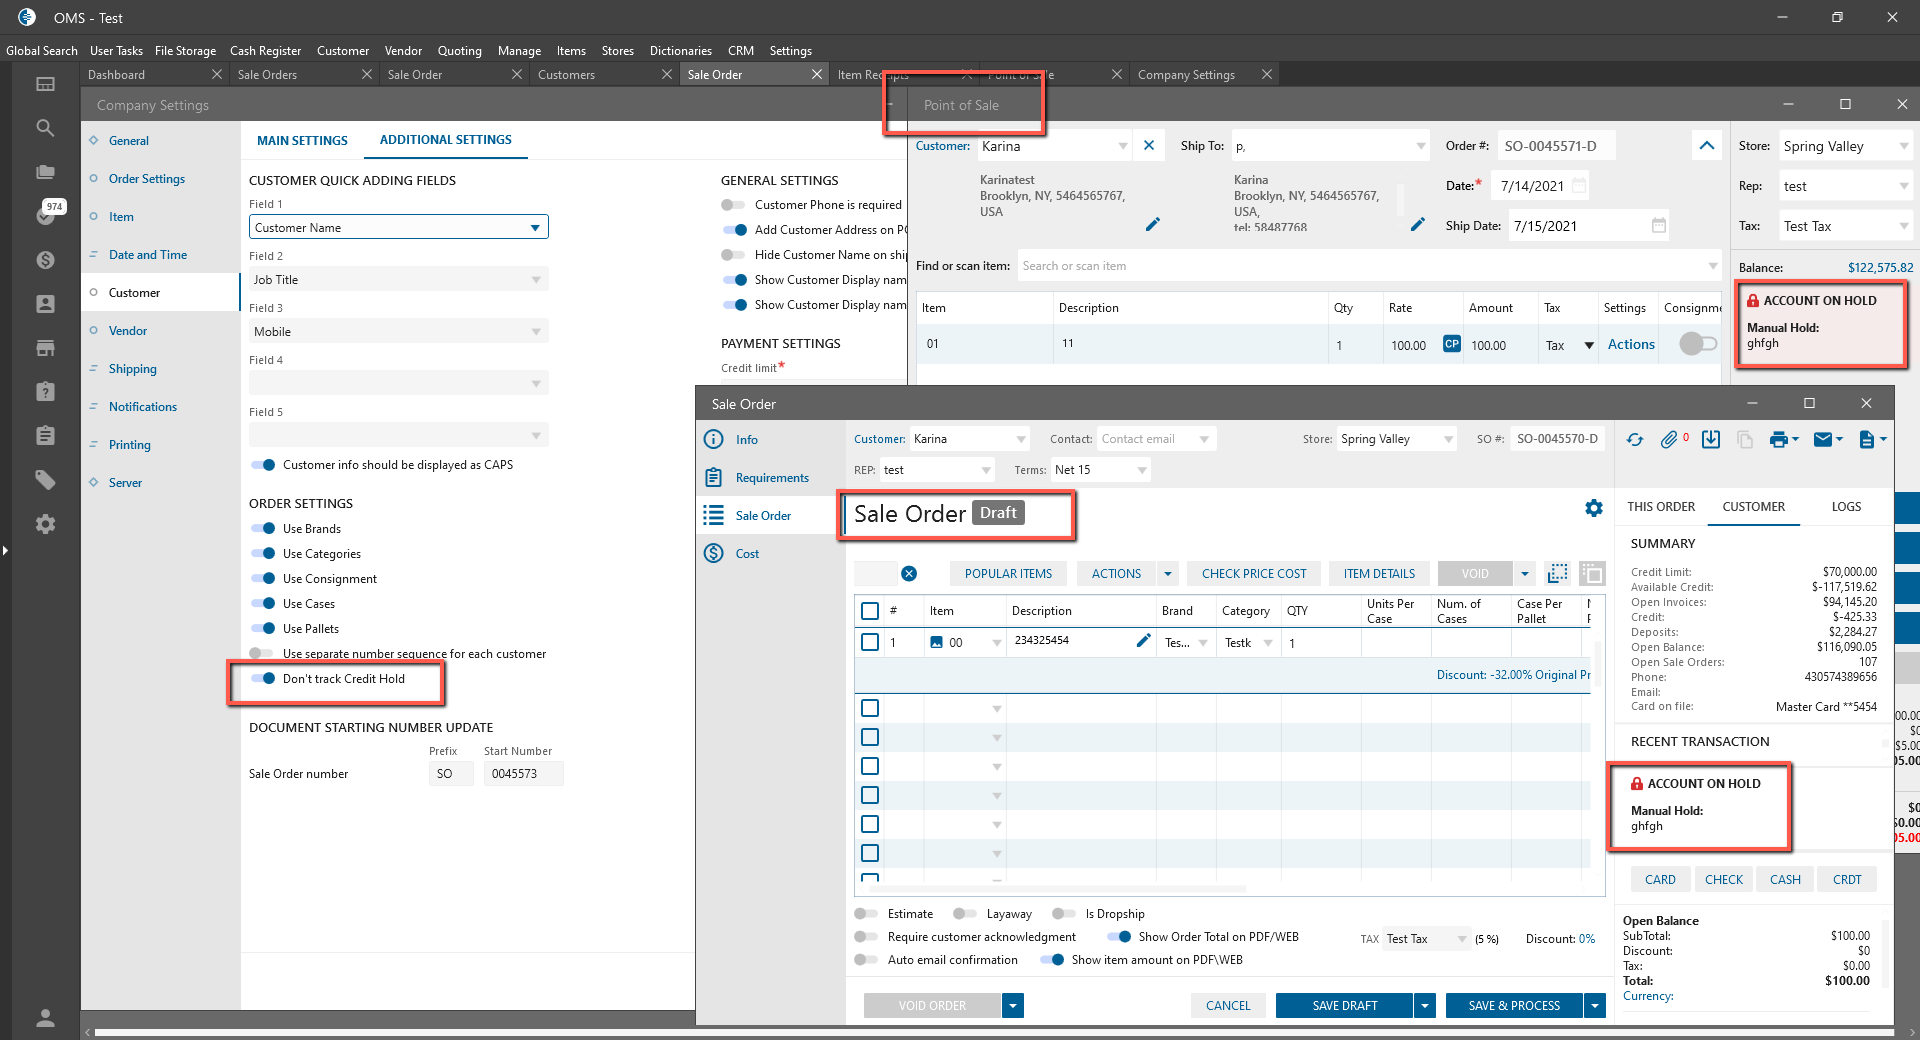Enable the Estimate toggle
1920x1040 pixels.
click(866, 914)
